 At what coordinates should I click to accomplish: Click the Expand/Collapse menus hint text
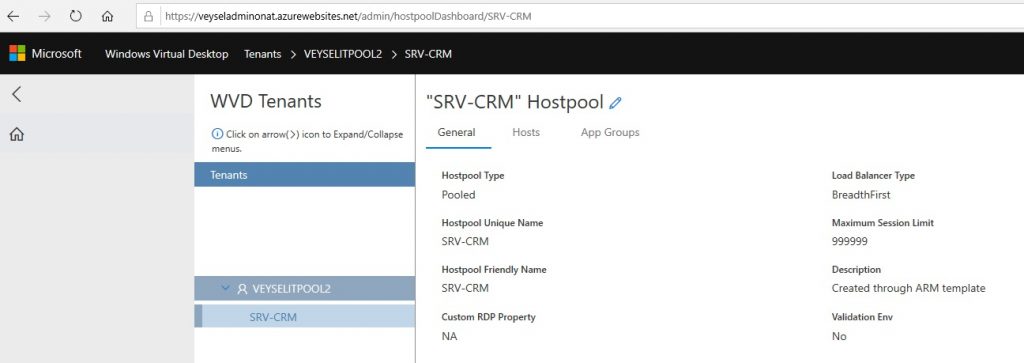(308, 141)
